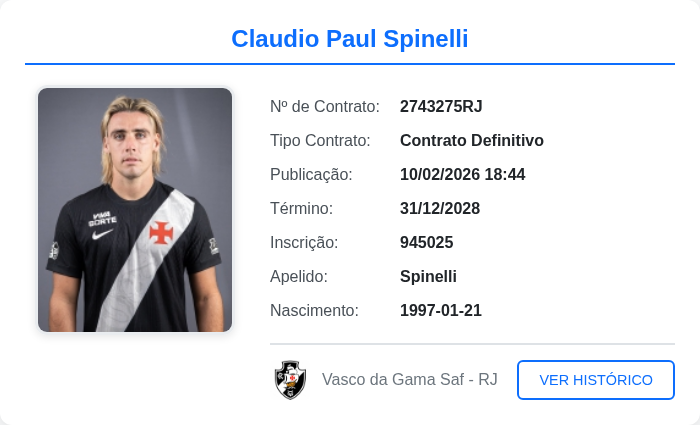Click the Nascimento label
The width and height of the screenshot is (700, 425).
coord(314,310)
